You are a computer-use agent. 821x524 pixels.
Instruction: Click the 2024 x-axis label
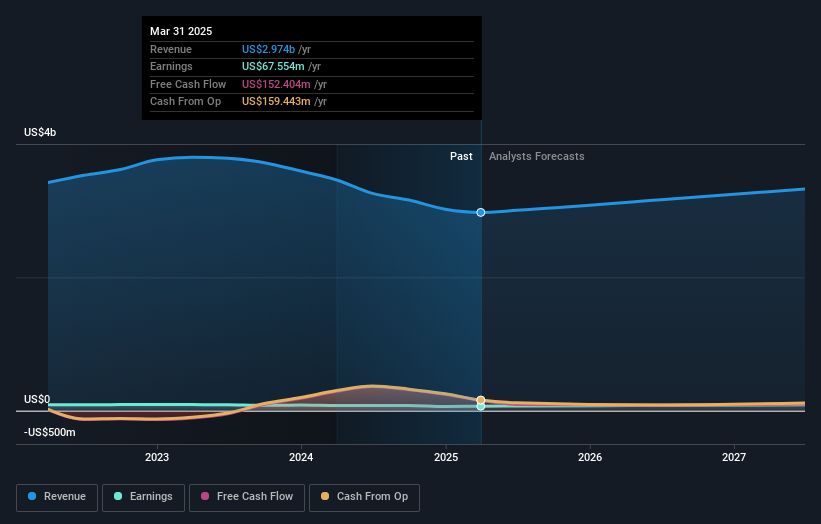(x=301, y=457)
